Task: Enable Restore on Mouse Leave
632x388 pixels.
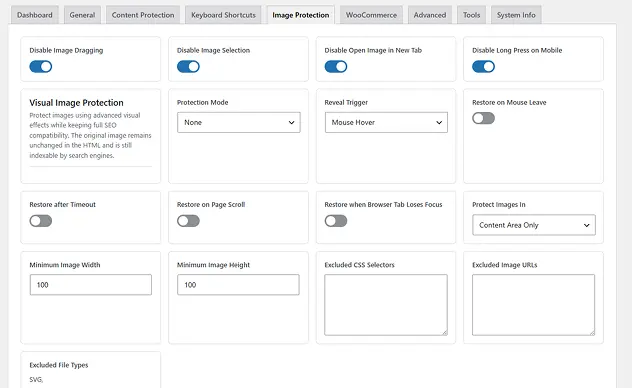Action: coord(483,118)
